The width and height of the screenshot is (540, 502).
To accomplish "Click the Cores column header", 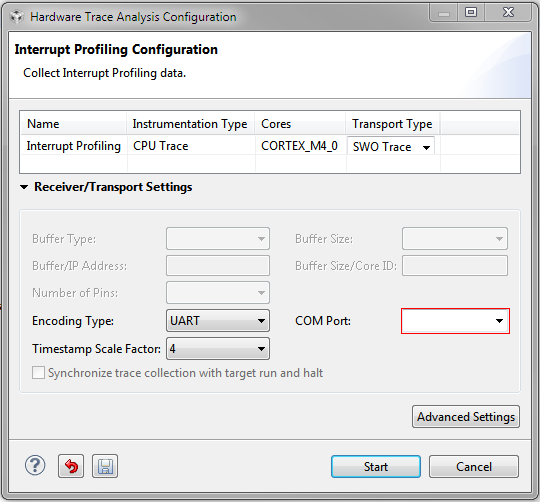I will [x=300, y=123].
